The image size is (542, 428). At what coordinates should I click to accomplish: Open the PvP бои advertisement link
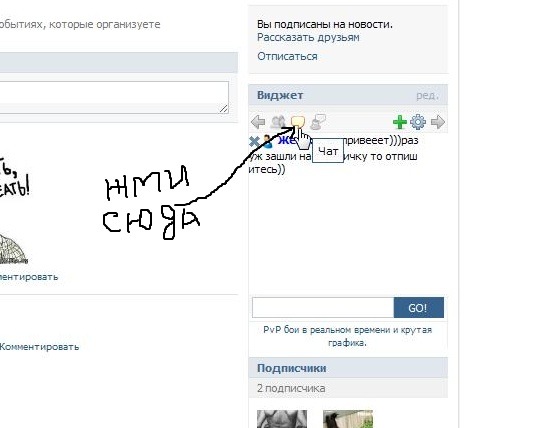tap(347, 336)
